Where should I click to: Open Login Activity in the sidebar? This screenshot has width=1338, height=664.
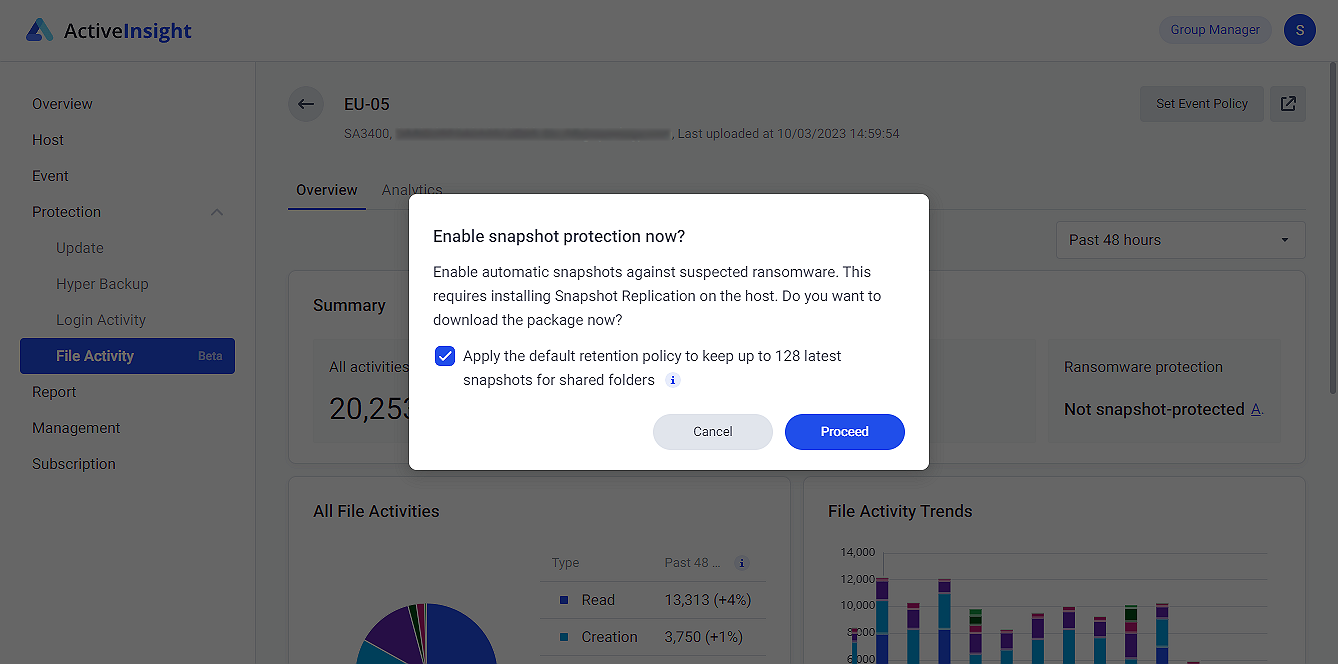coord(101,320)
